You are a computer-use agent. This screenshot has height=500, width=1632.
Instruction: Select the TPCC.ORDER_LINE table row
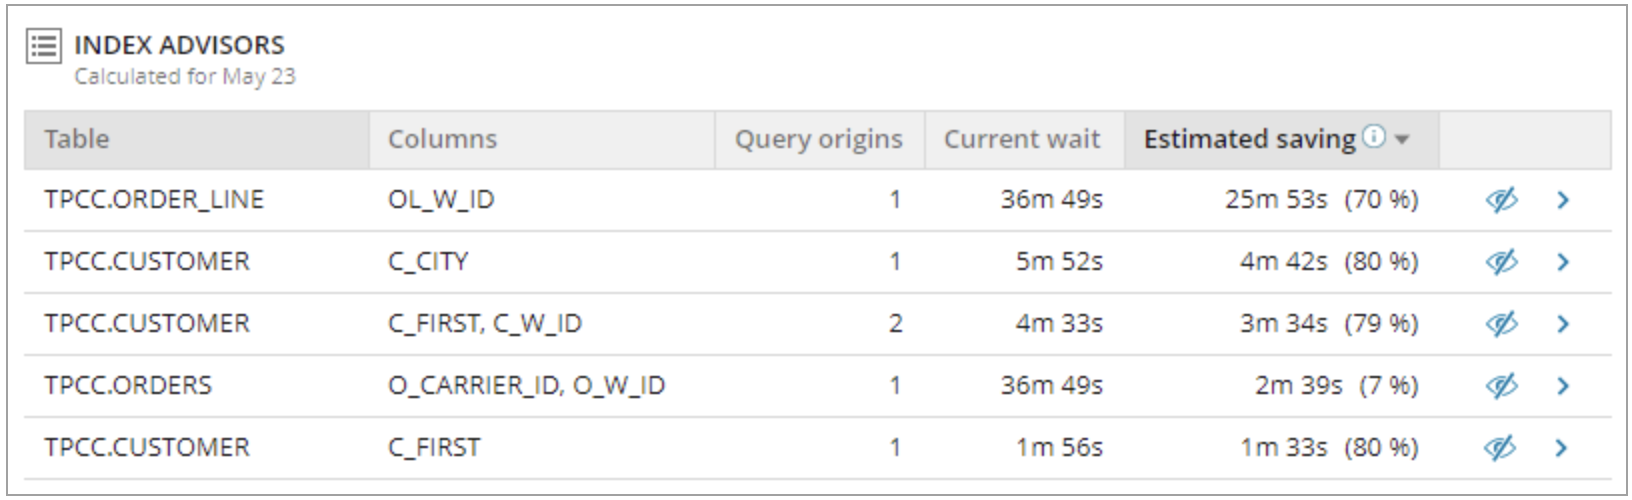coord(817,200)
